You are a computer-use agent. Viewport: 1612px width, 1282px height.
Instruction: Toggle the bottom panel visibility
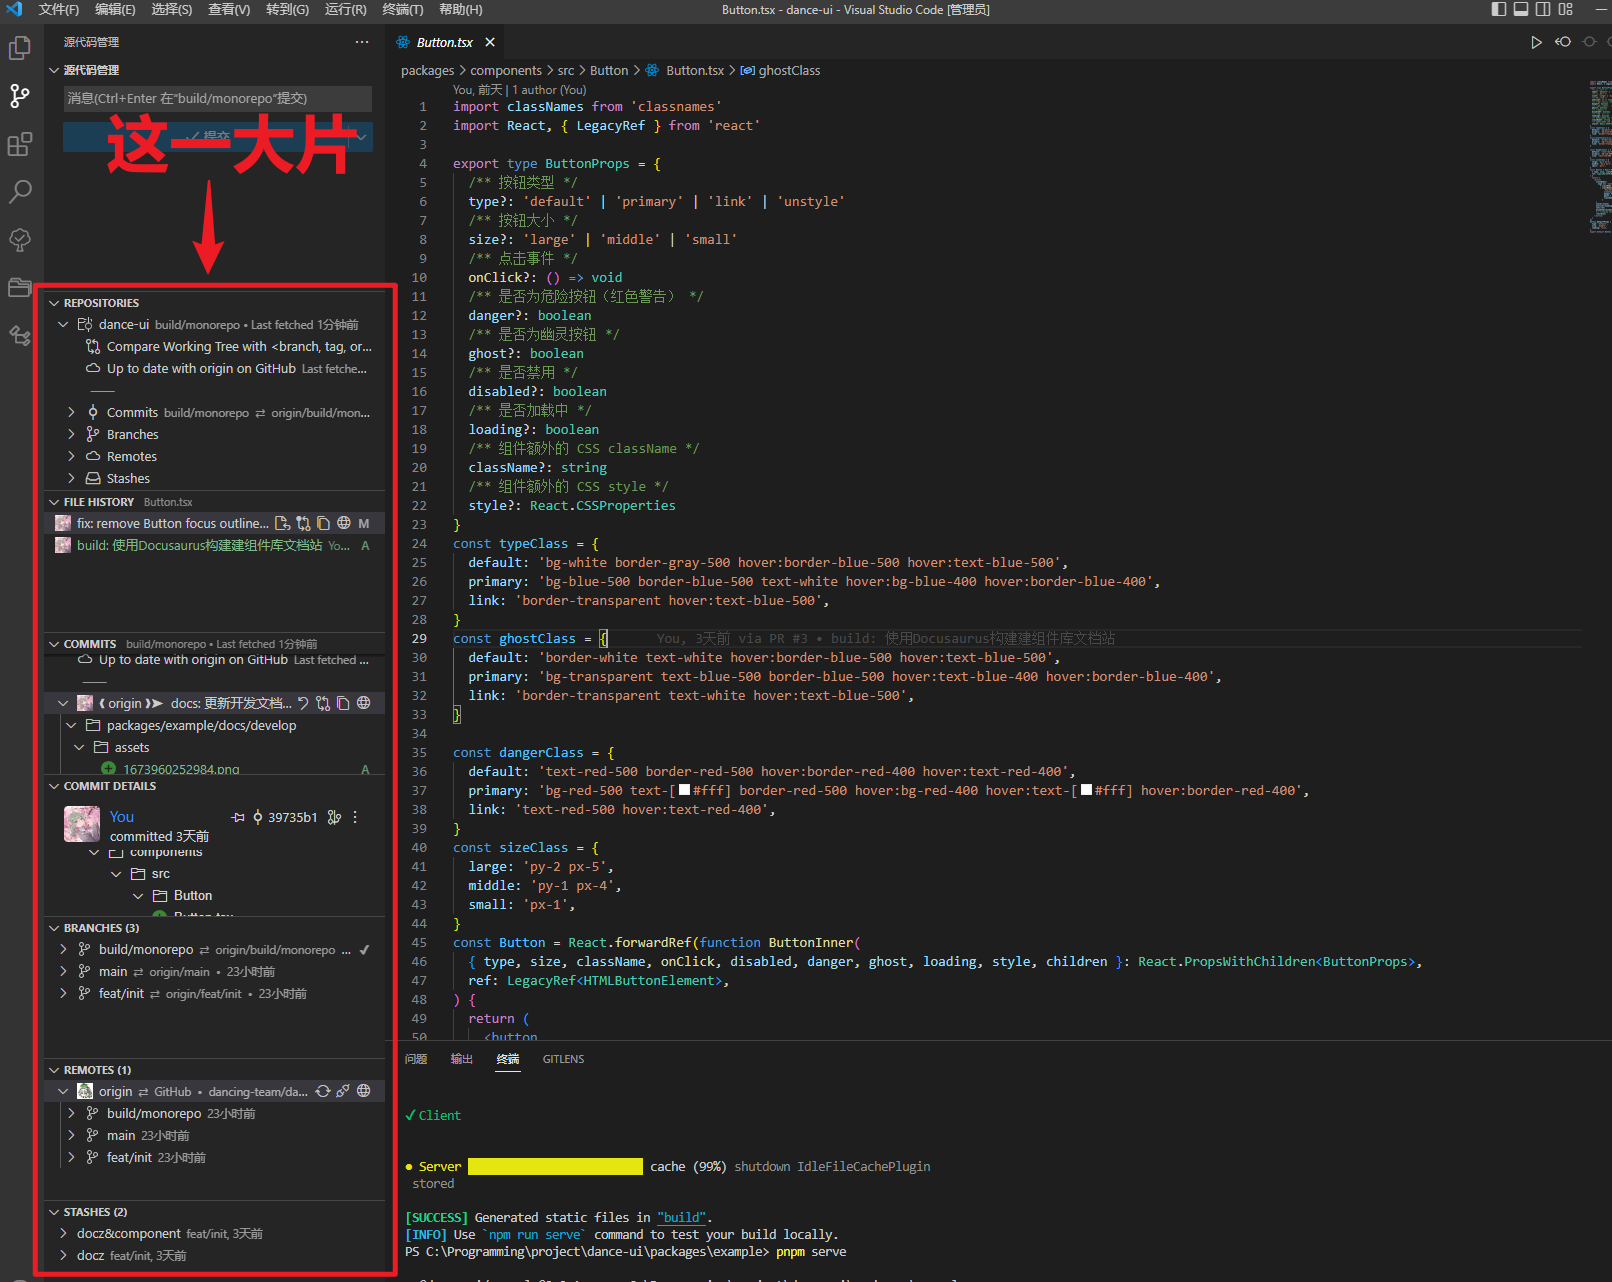click(x=1521, y=9)
